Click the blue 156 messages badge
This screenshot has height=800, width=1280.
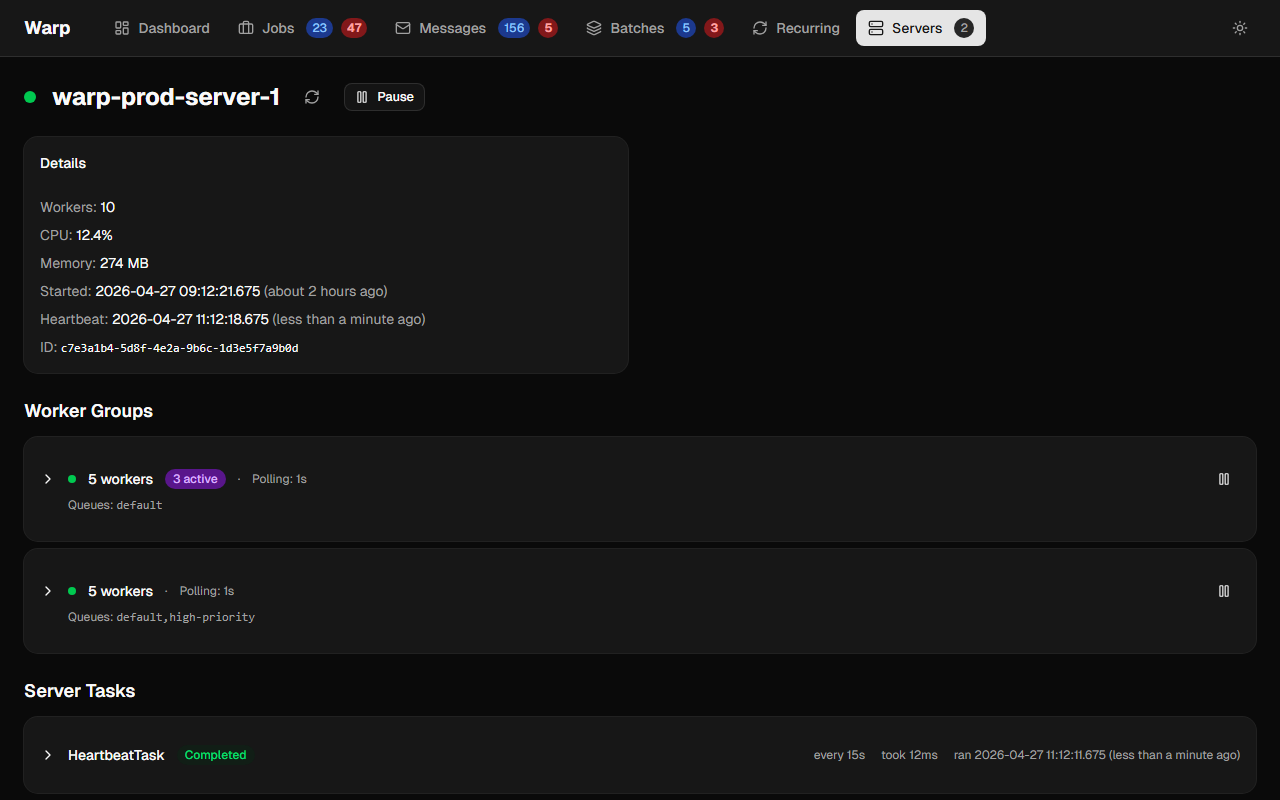point(514,28)
